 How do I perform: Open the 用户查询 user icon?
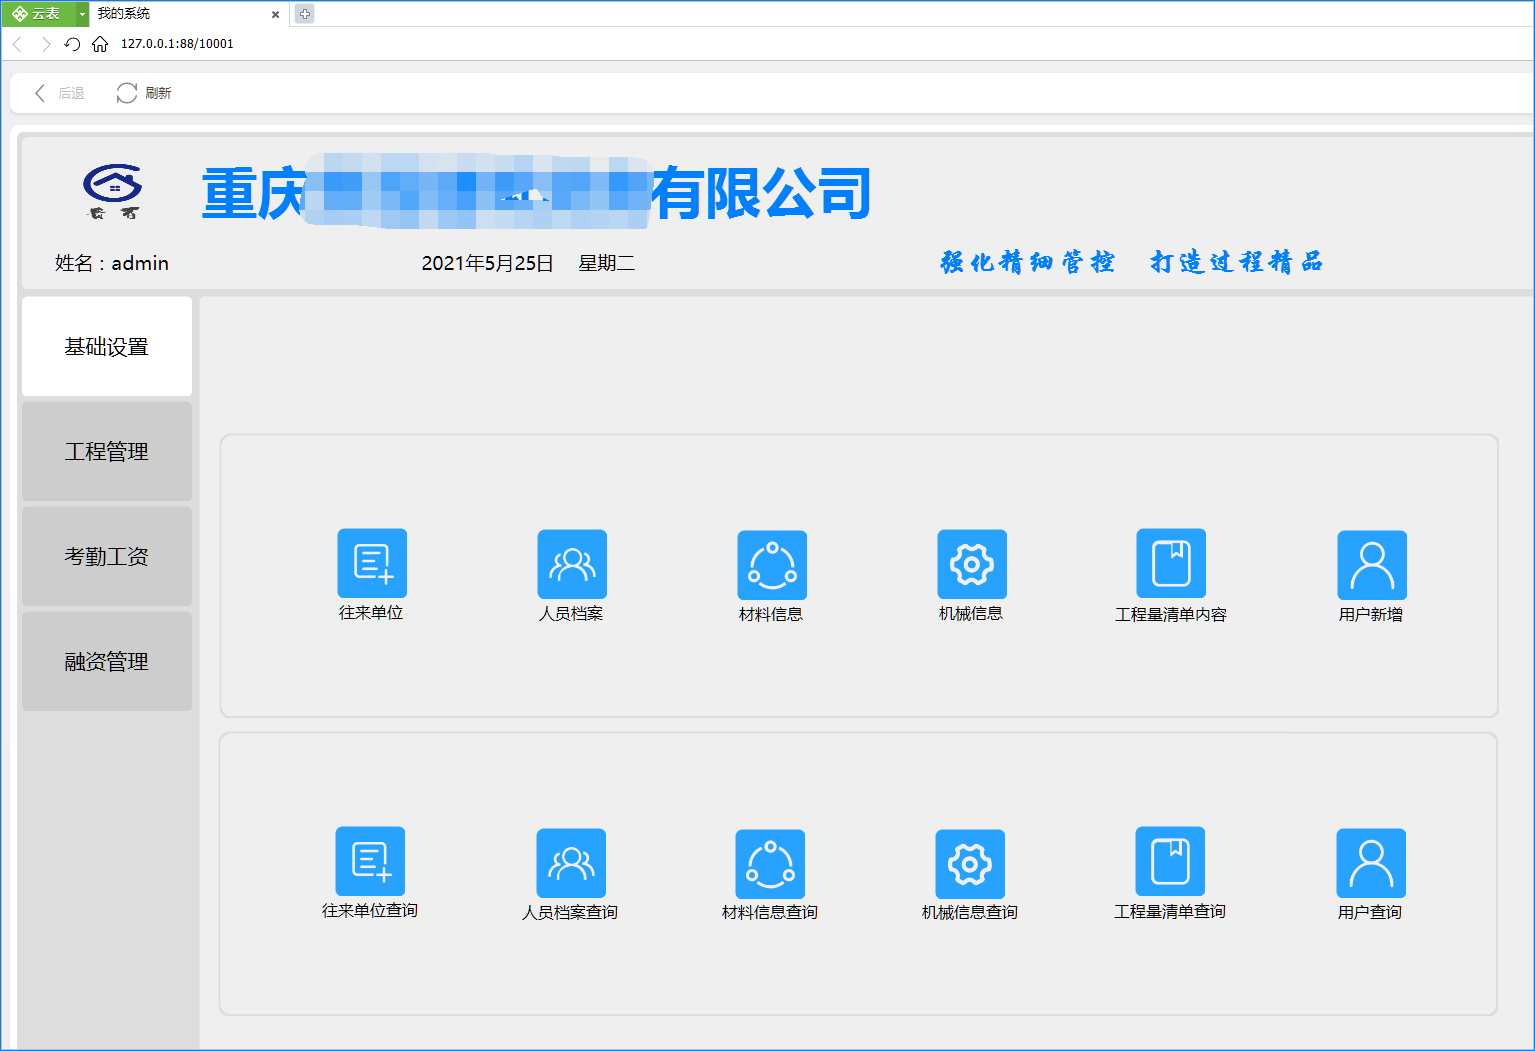coord(1371,863)
